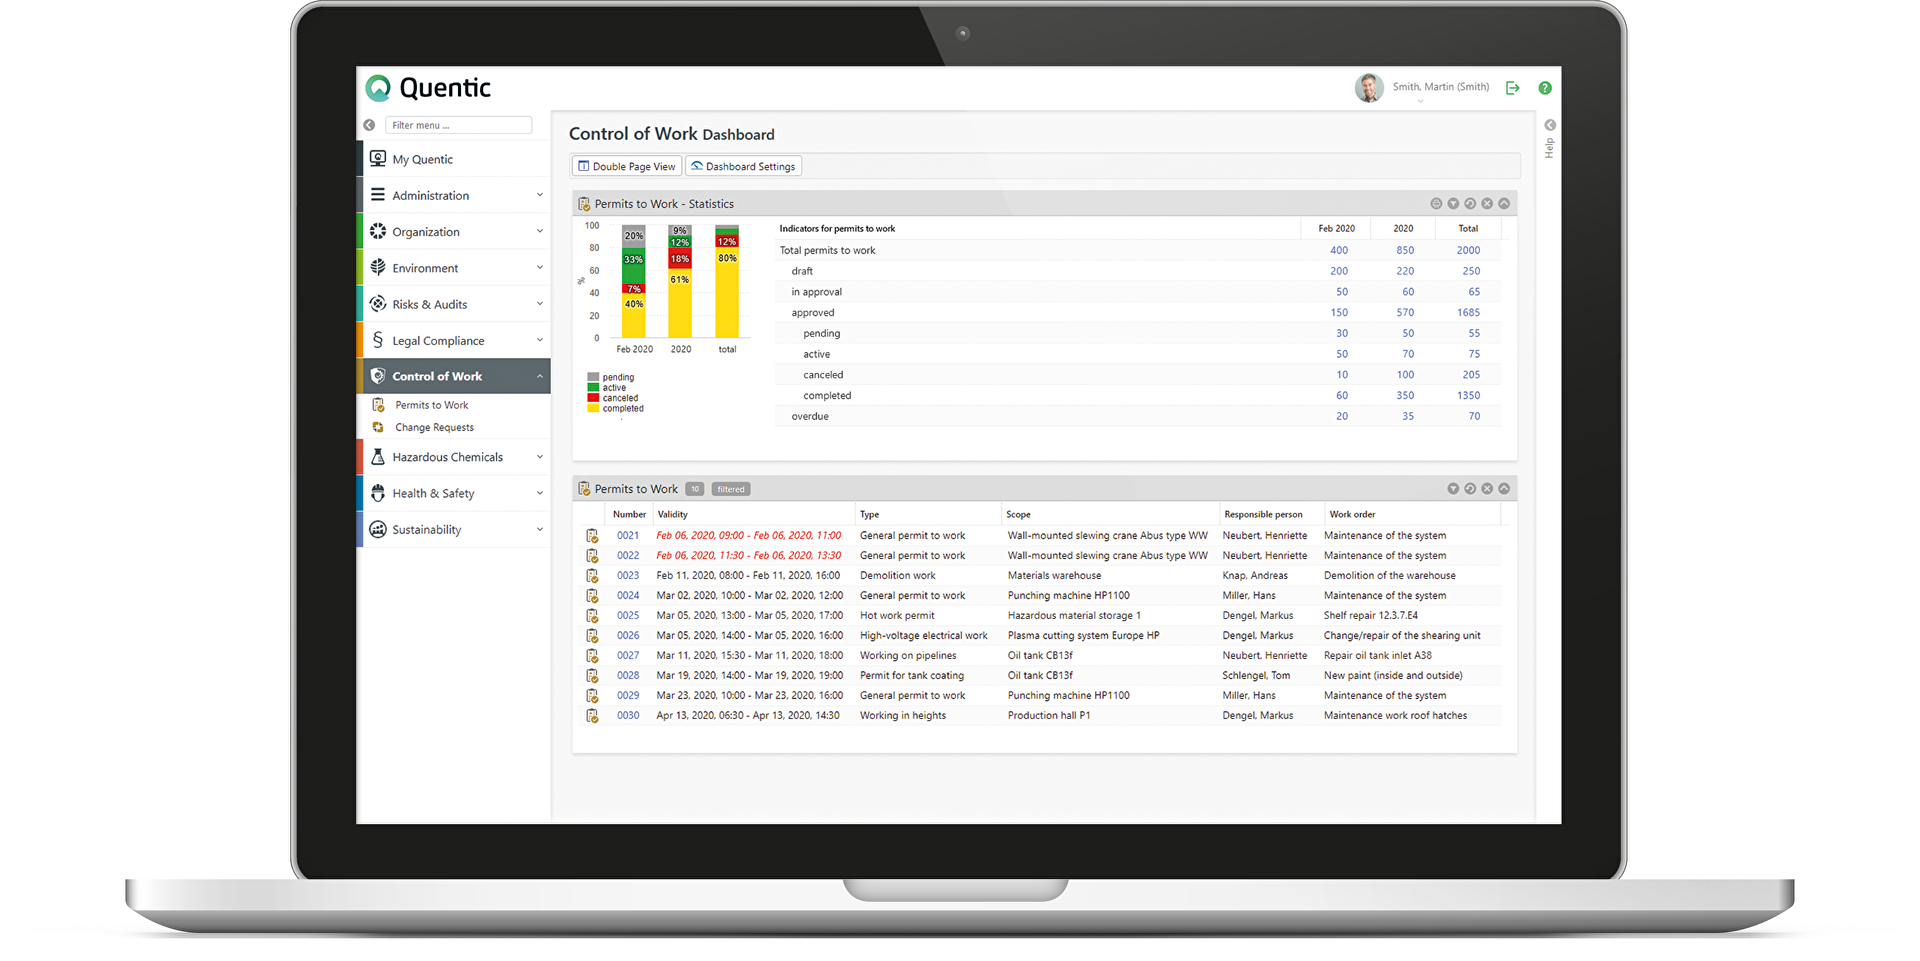Click the Risks & Audits icon
The width and height of the screenshot is (1920, 961).
click(x=378, y=303)
